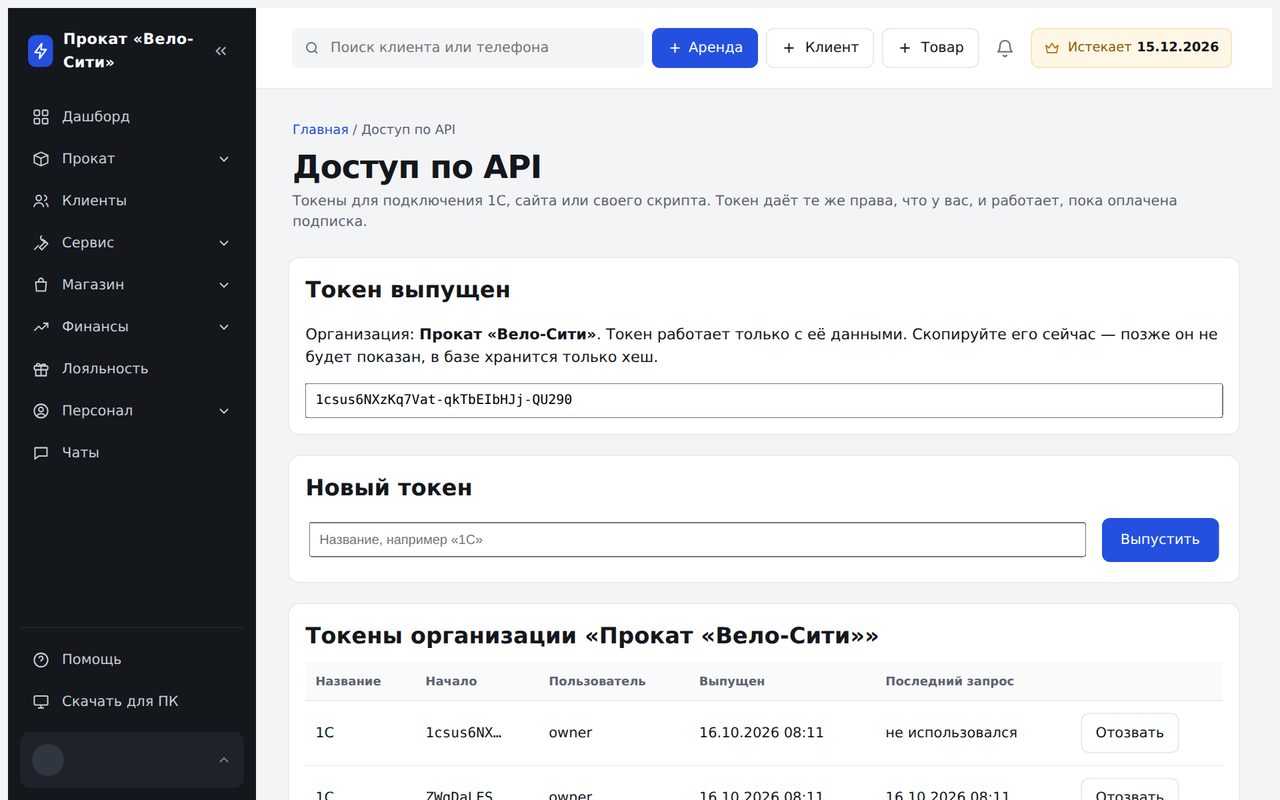Follow the Главная breadcrumb link
This screenshot has height=800, width=1280.
pos(321,130)
